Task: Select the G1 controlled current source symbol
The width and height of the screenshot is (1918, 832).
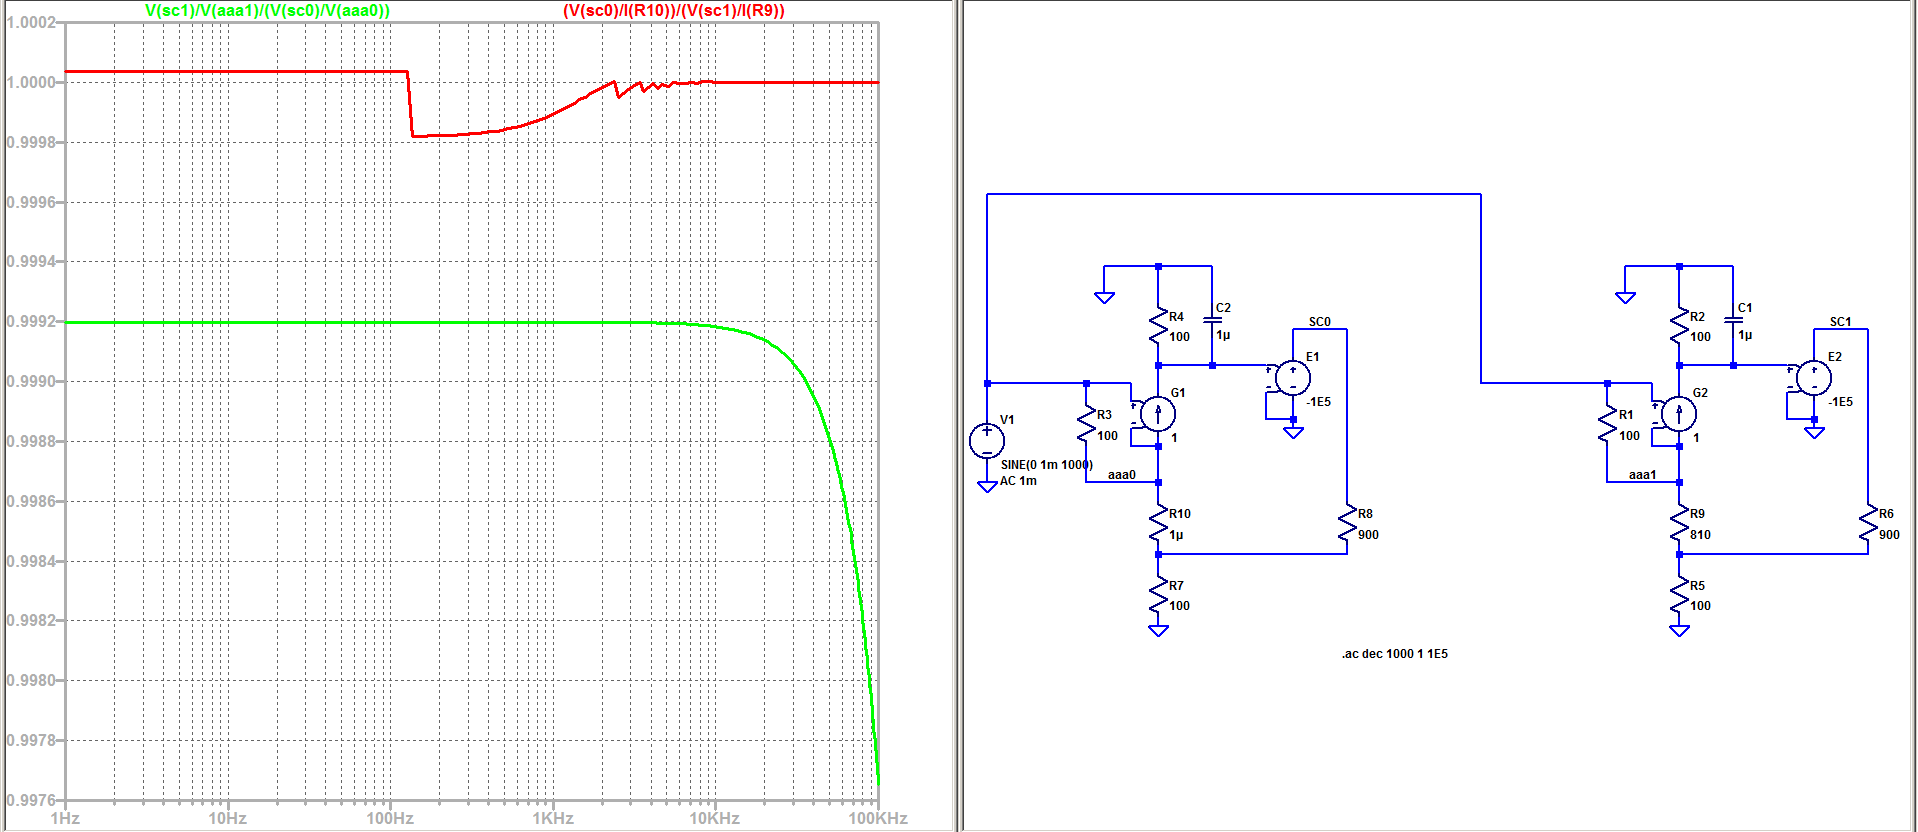Action: click(1158, 413)
